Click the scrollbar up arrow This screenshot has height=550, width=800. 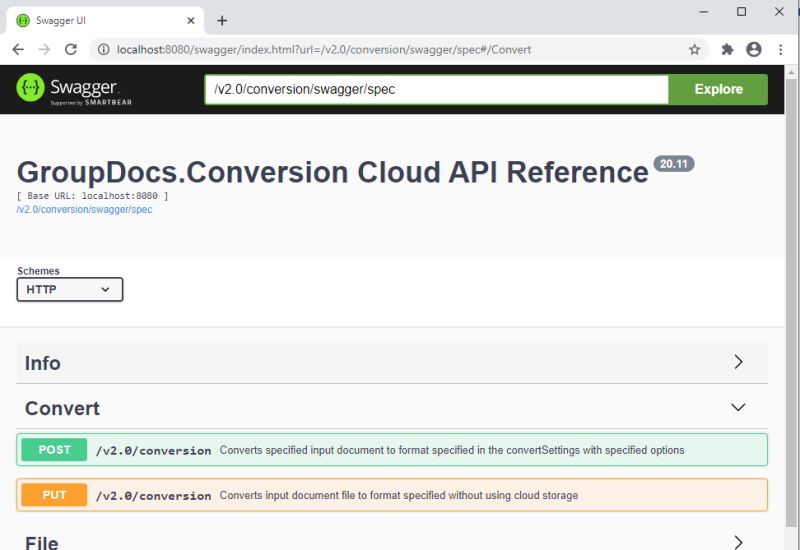tap(791, 72)
